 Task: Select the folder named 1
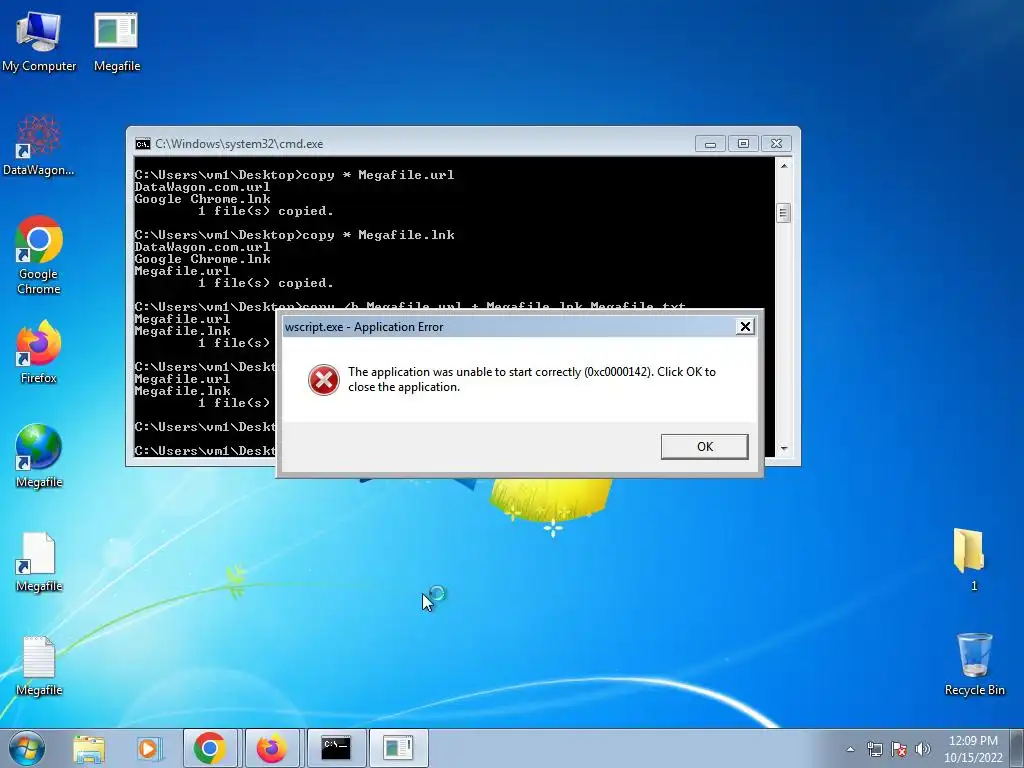pyautogui.click(x=969, y=559)
